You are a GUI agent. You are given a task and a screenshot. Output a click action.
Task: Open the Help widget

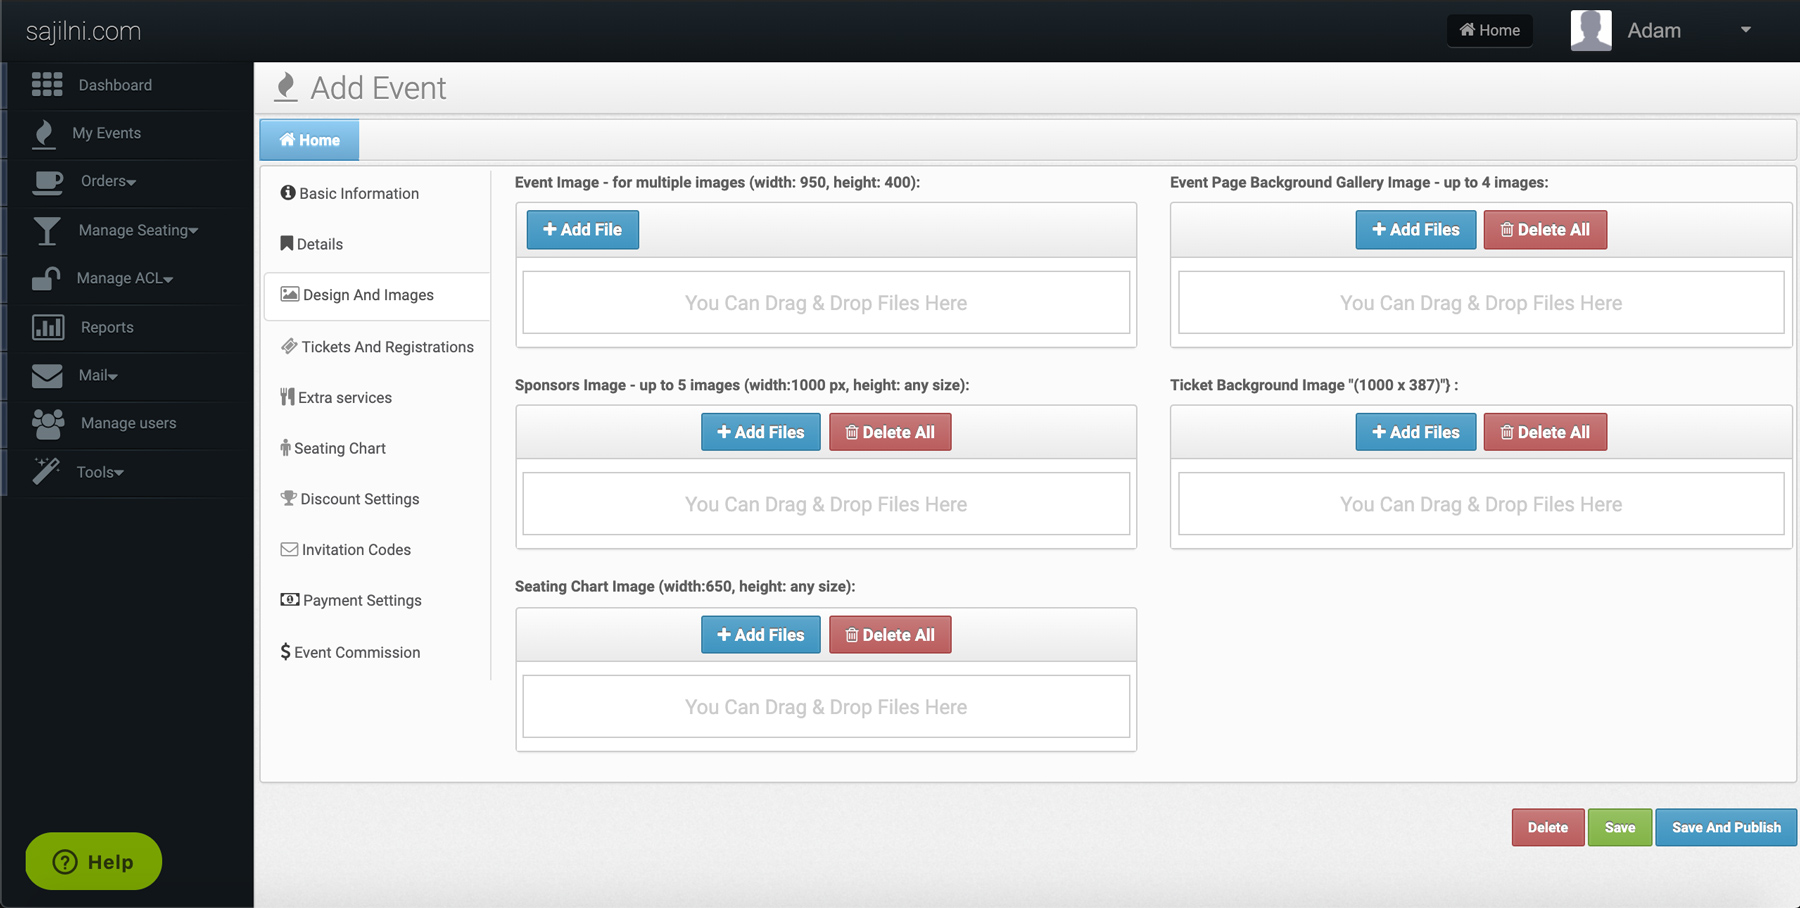click(x=94, y=861)
